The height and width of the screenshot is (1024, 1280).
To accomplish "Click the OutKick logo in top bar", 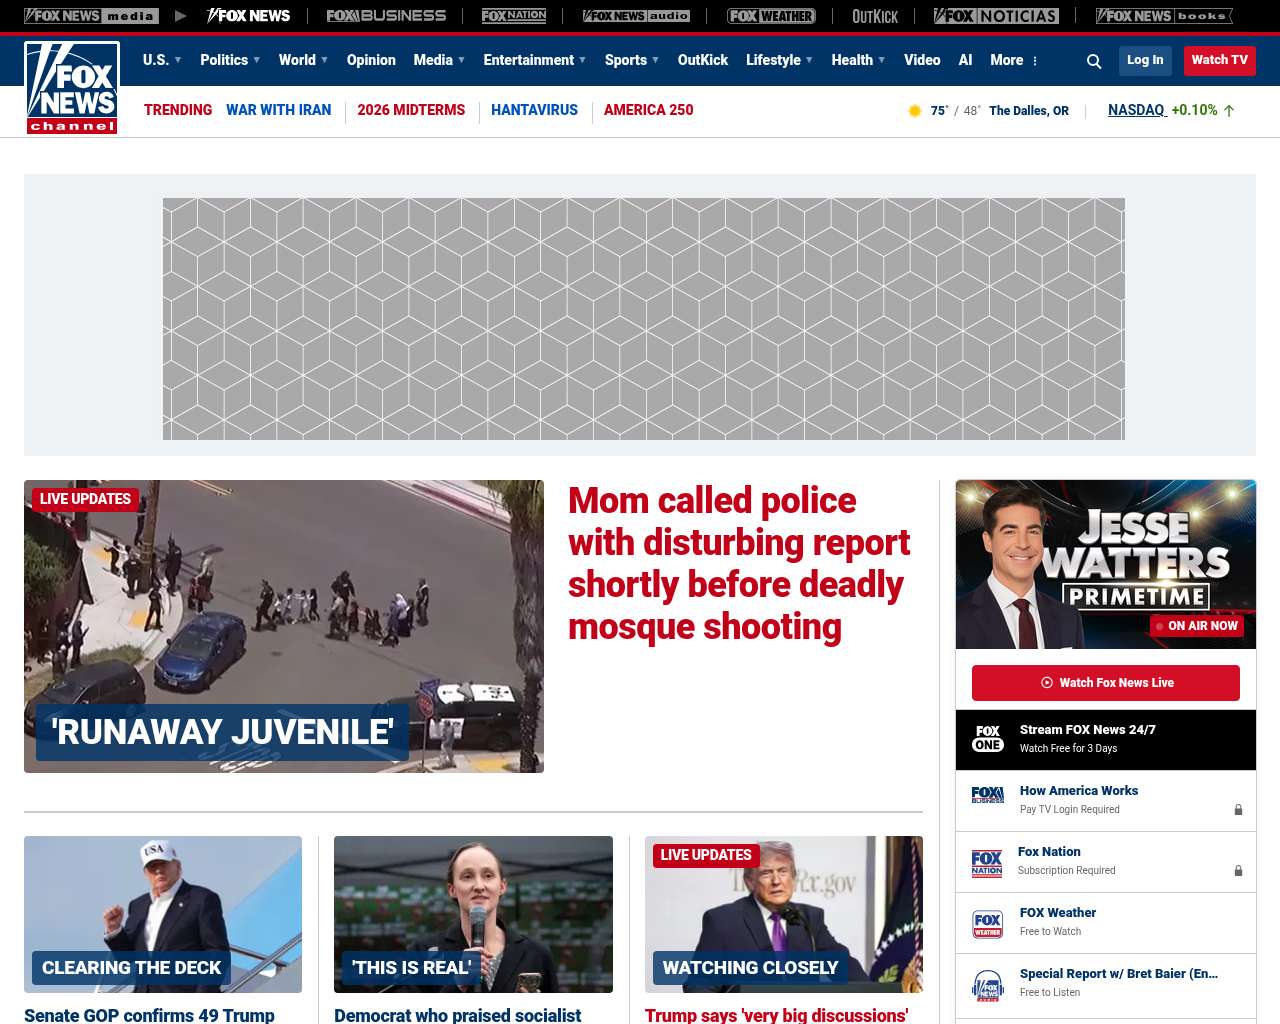I will [875, 16].
